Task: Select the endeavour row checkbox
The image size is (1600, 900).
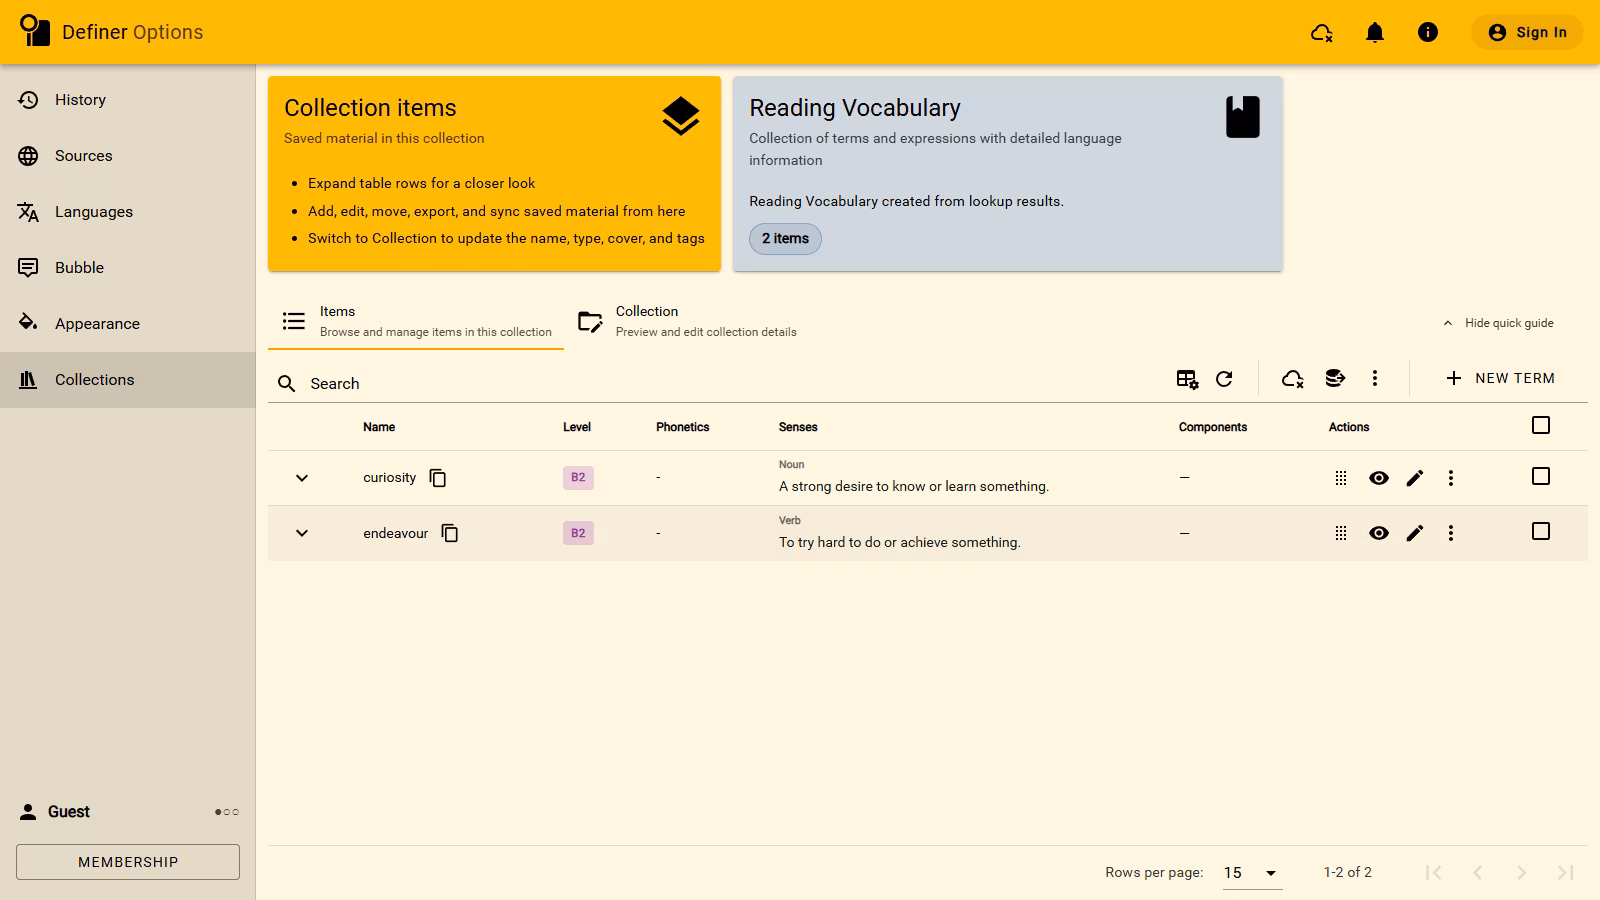Action: click(x=1541, y=532)
